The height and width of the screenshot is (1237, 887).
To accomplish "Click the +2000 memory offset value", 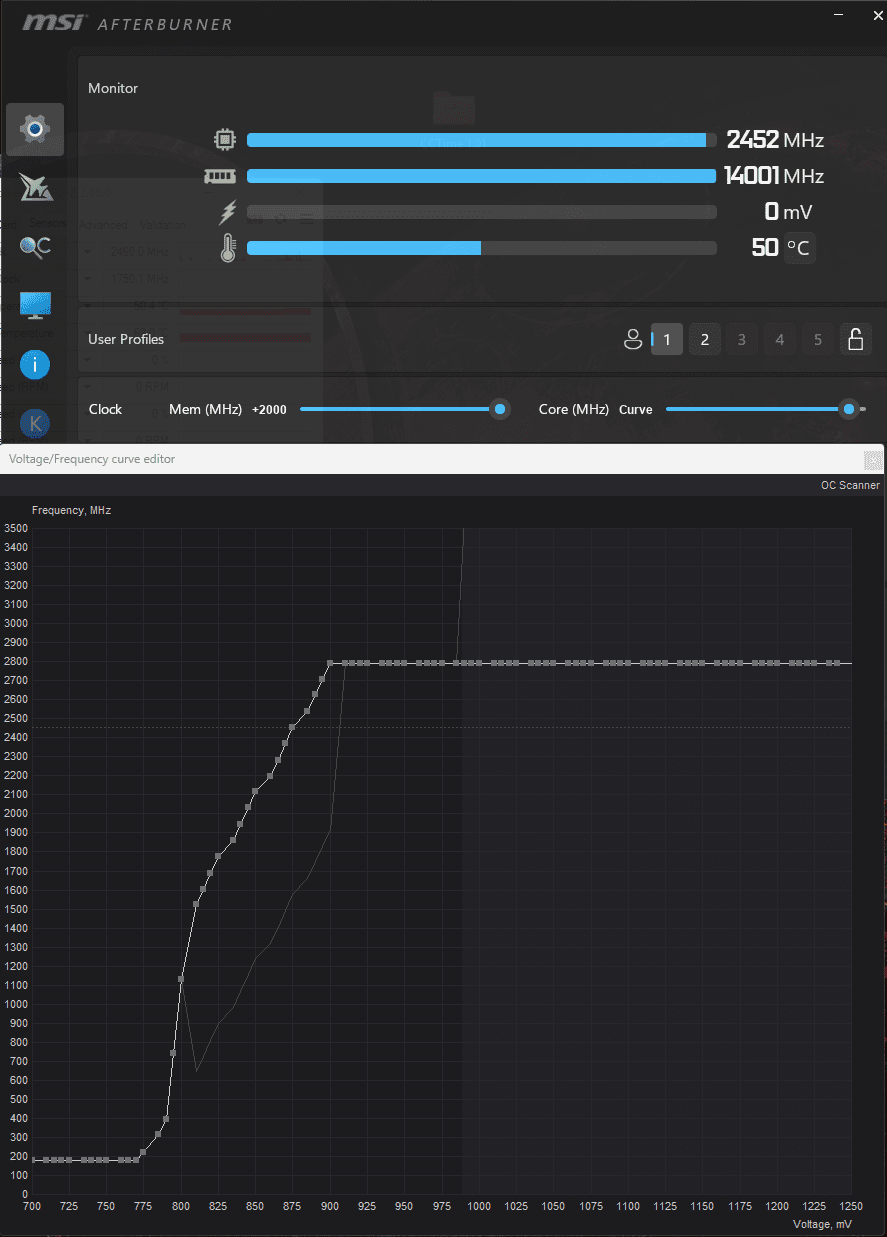I will [x=269, y=410].
